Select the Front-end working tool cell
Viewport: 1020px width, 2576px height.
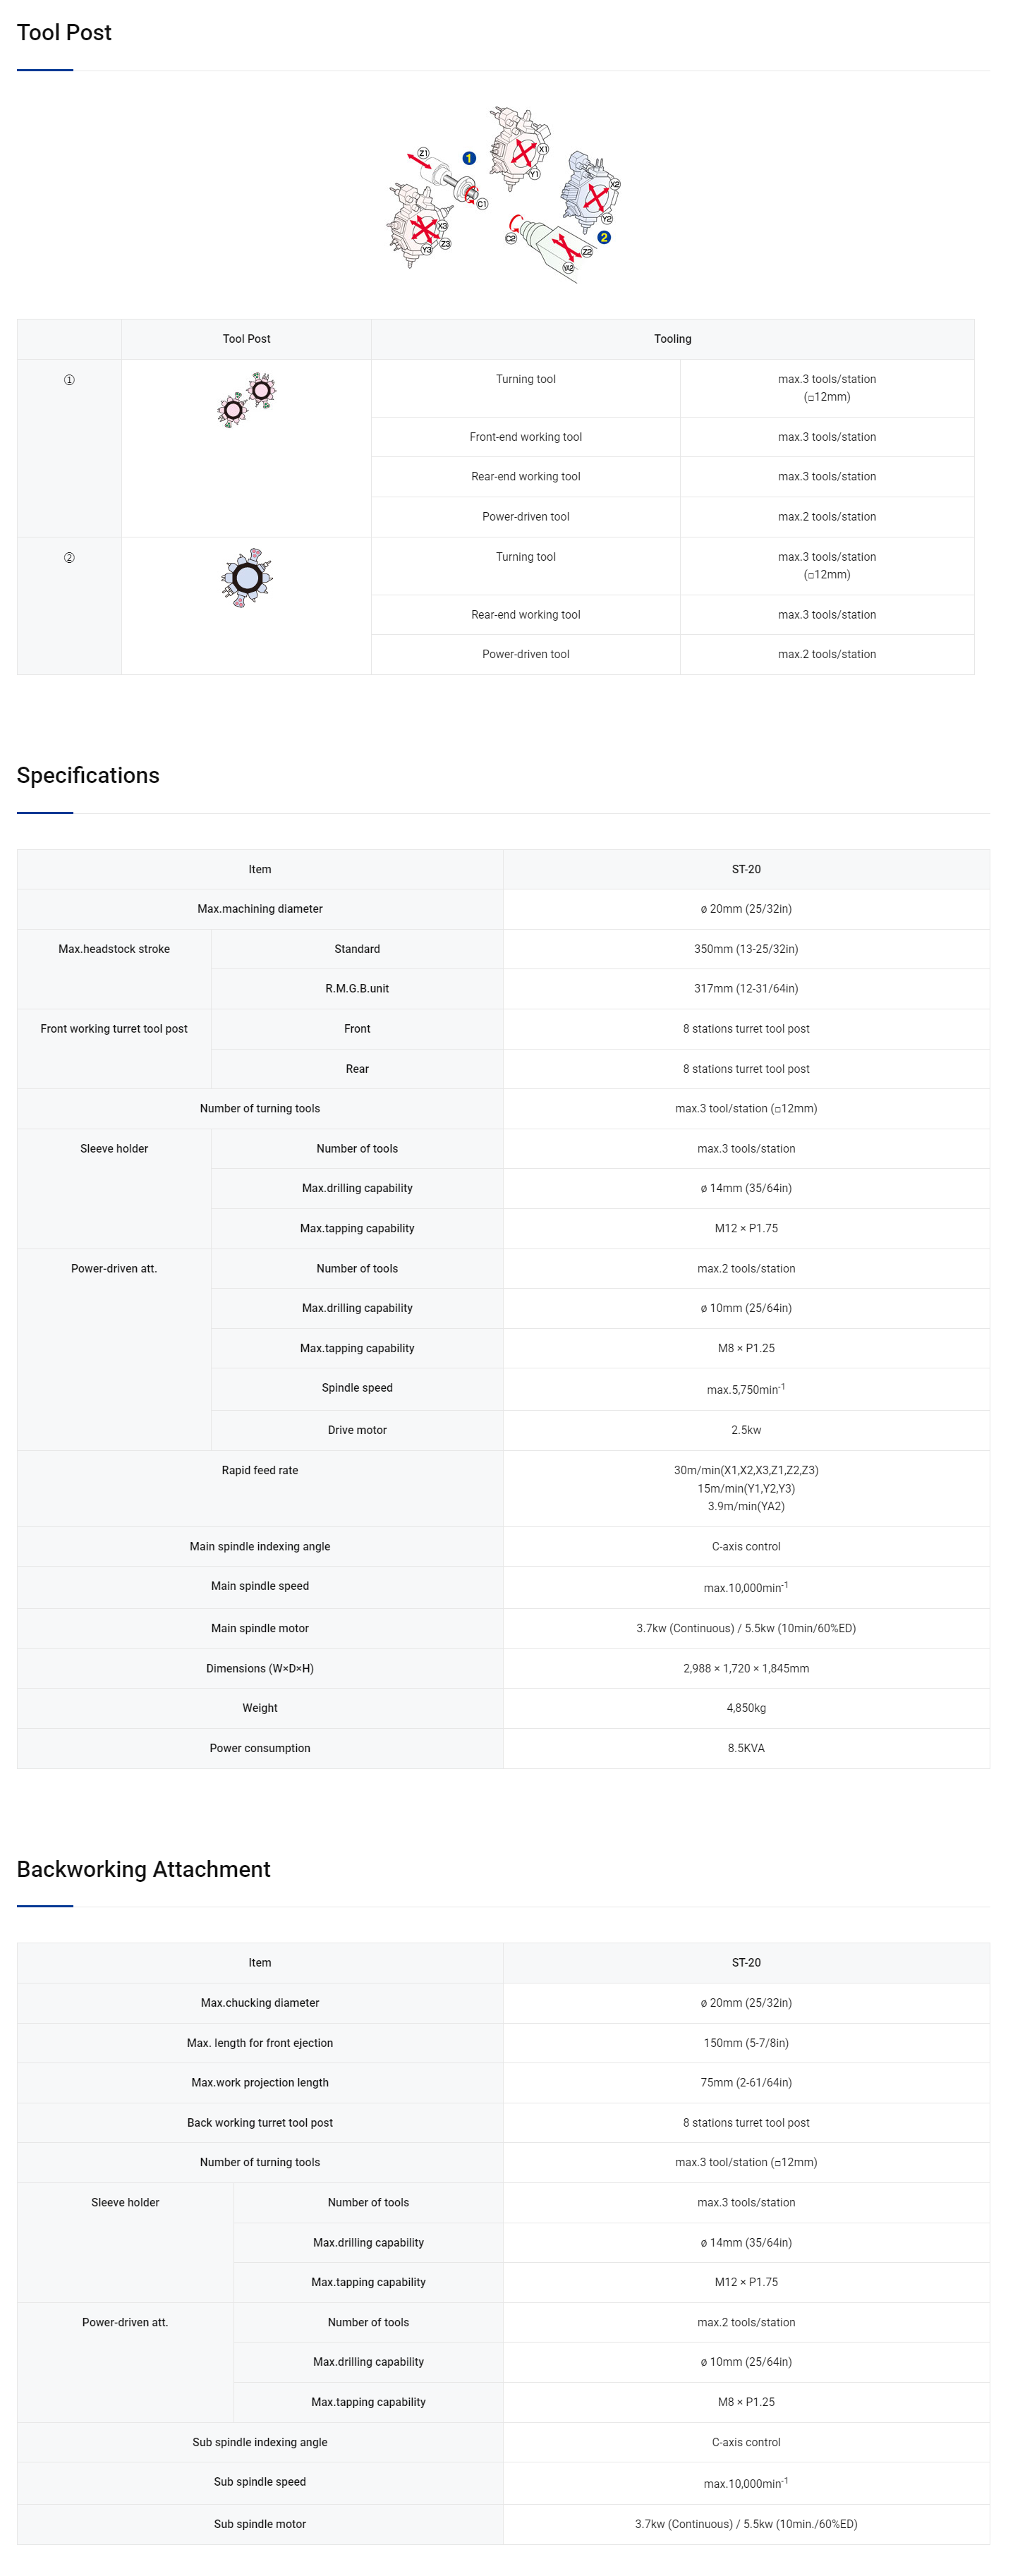[525, 437]
